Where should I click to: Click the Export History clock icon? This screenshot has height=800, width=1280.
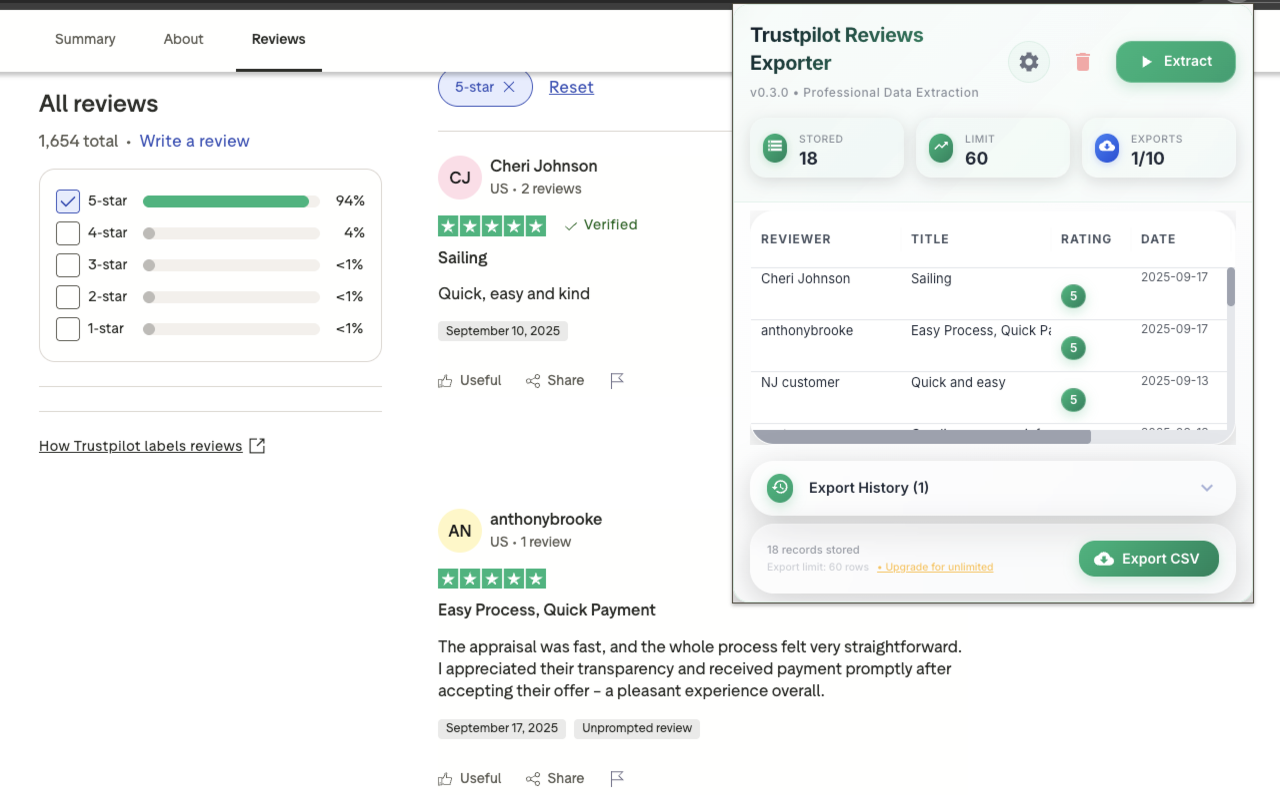coord(780,488)
